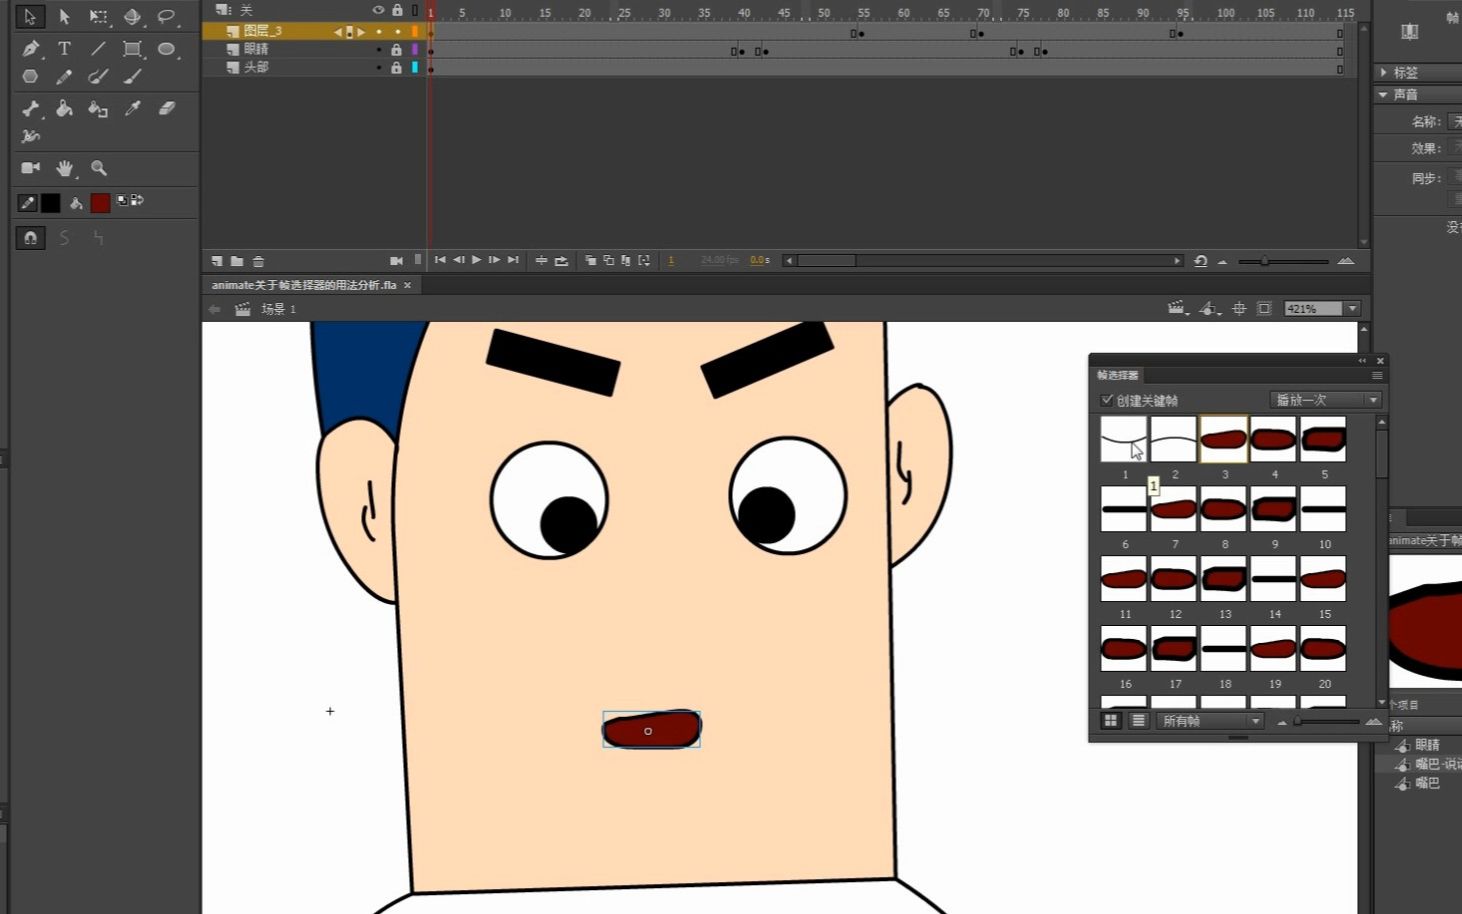
Task: Select the Selection tool in the toolbar
Action: click(28, 17)
